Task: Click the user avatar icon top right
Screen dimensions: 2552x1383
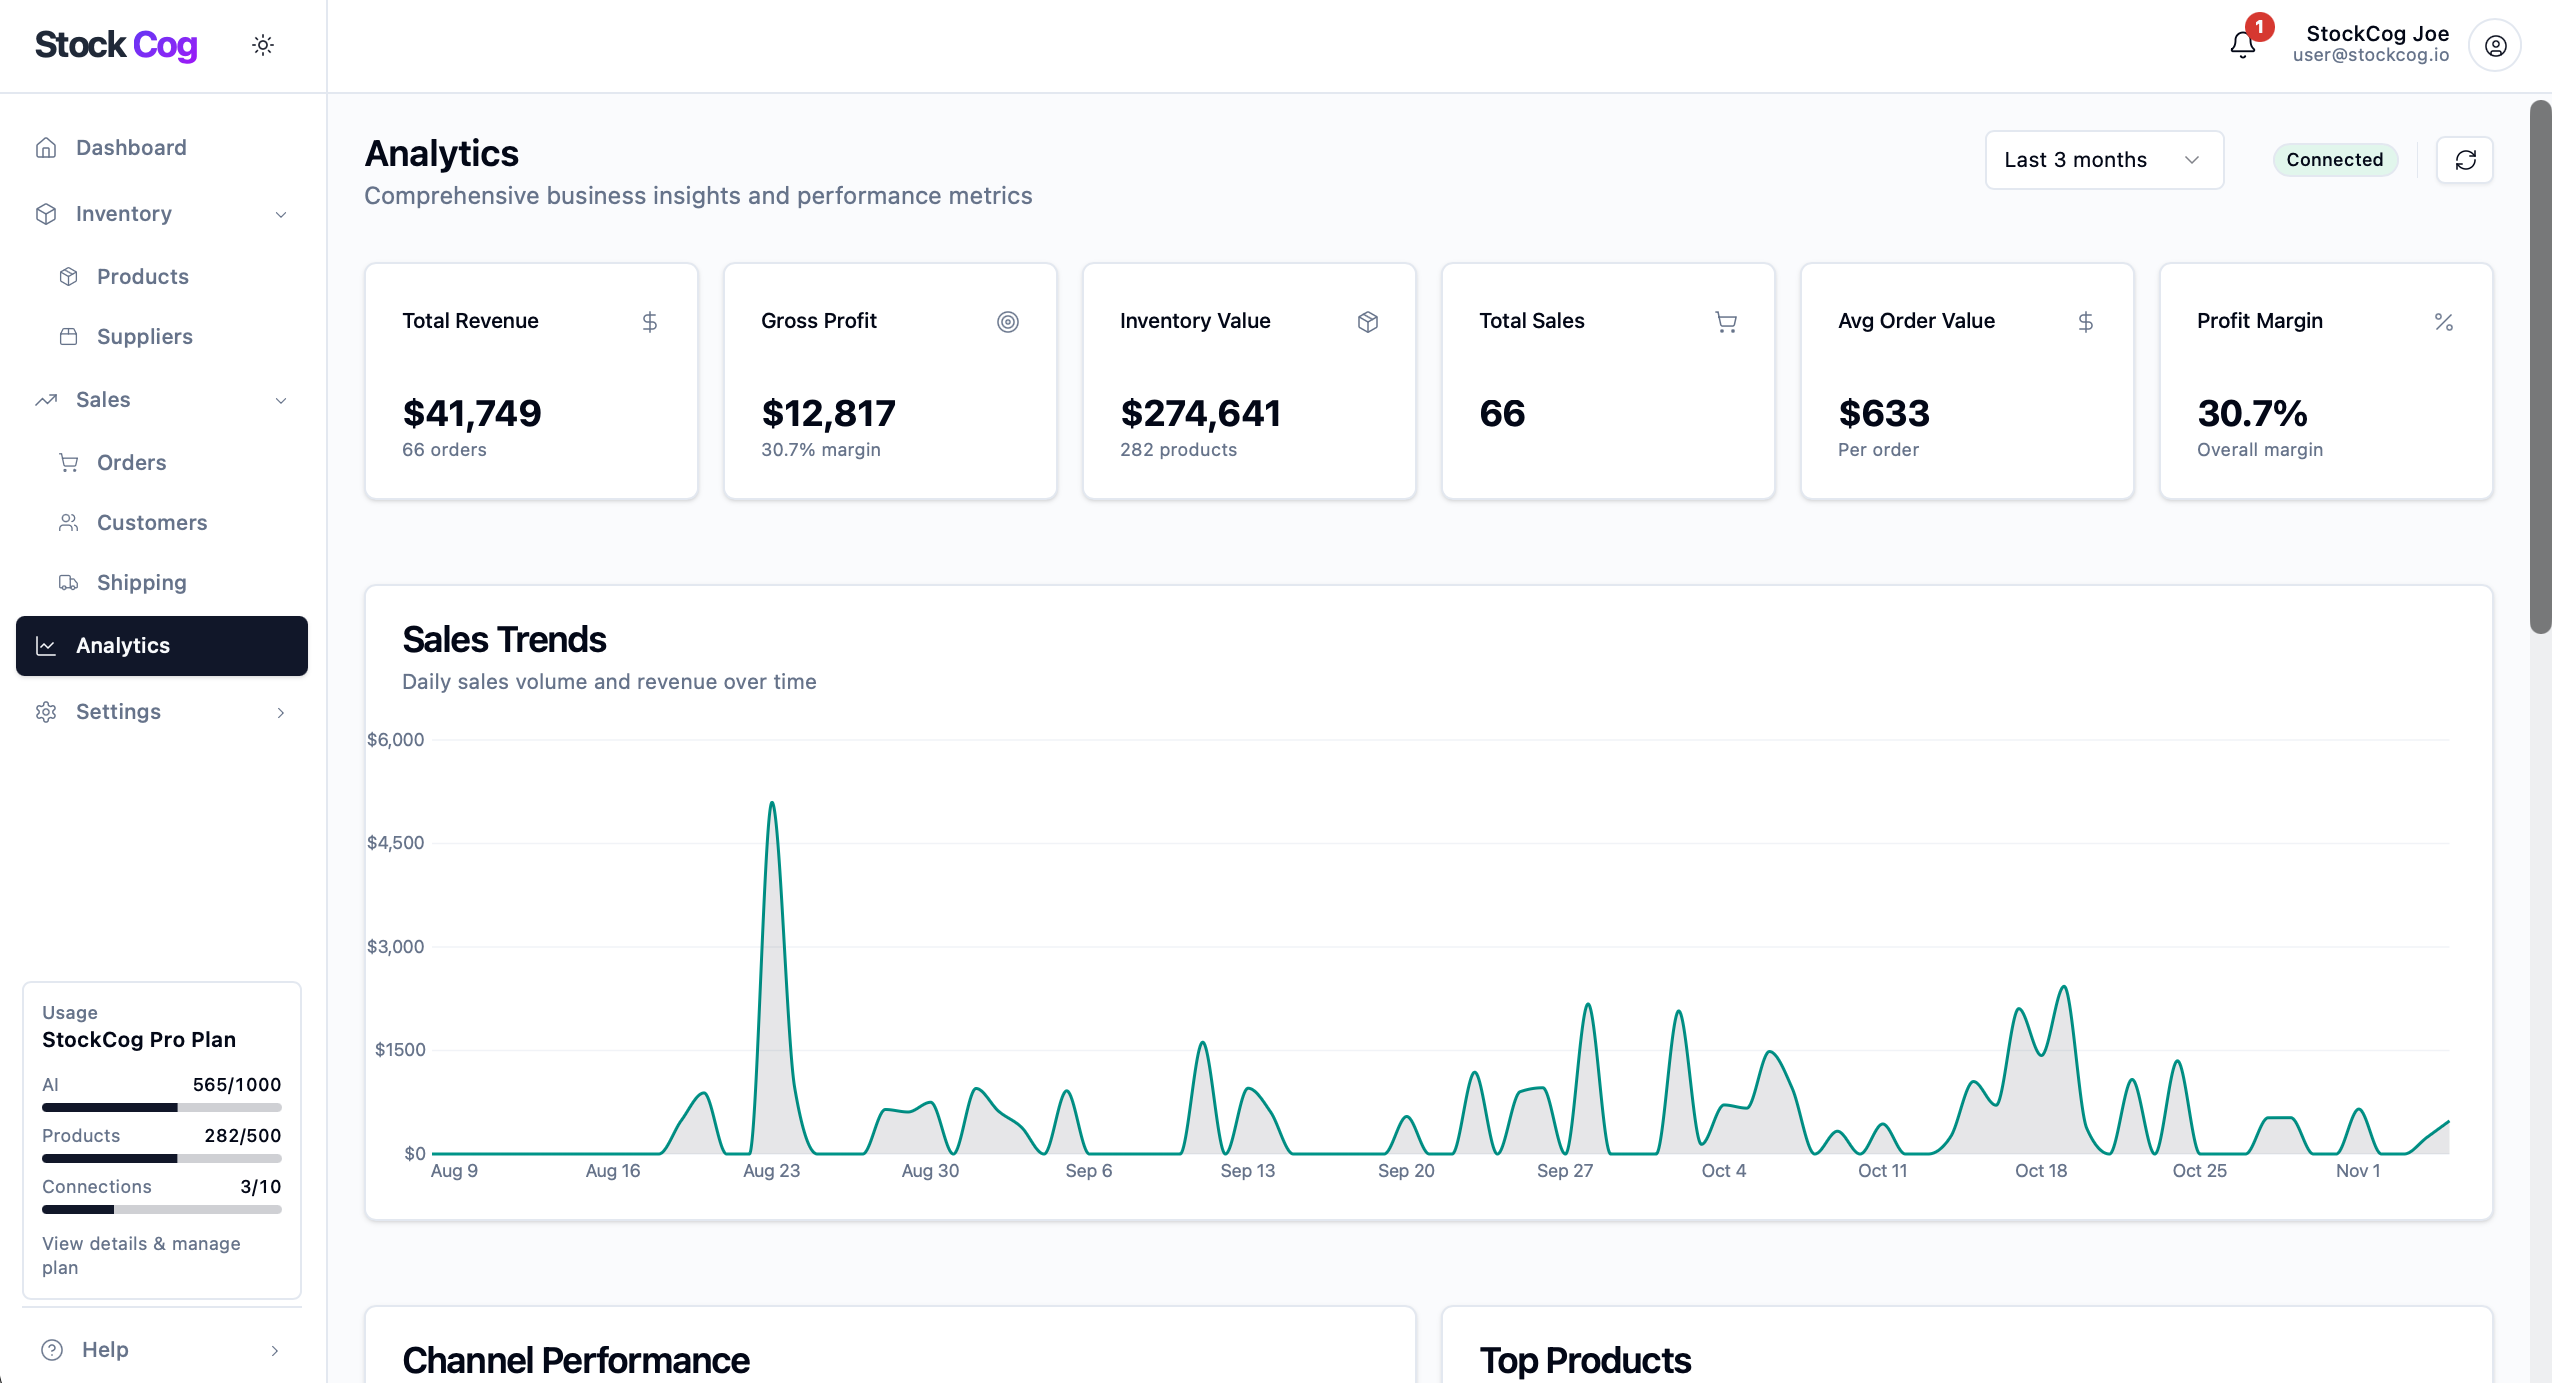Action: click(x=2494, y=45)
